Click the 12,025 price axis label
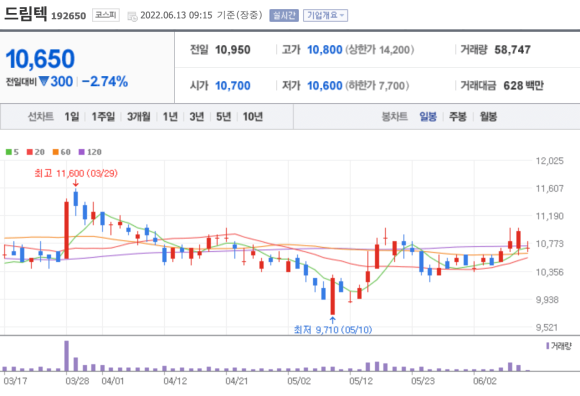 pyautogui.click(x=550, y=160)
